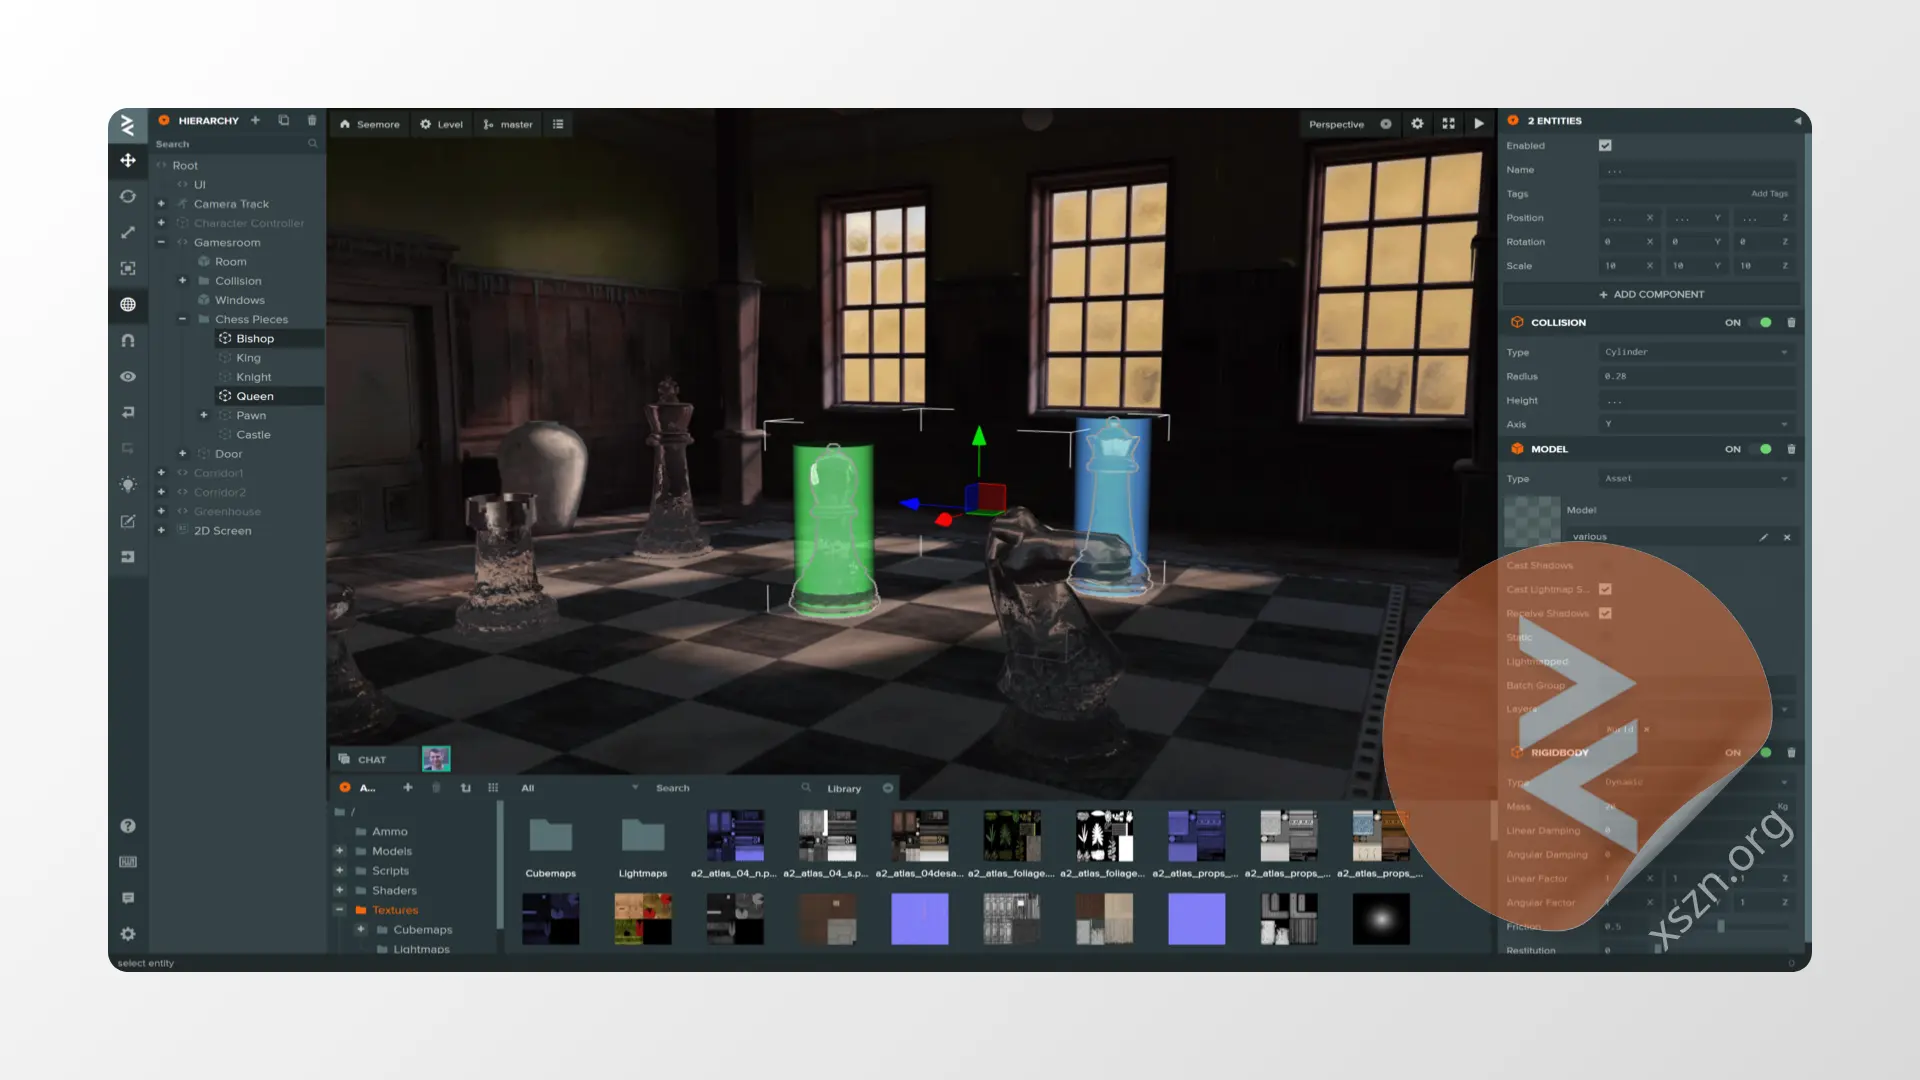
Task: Toggle the Enabled checkbox
Action: point(1605,146)
